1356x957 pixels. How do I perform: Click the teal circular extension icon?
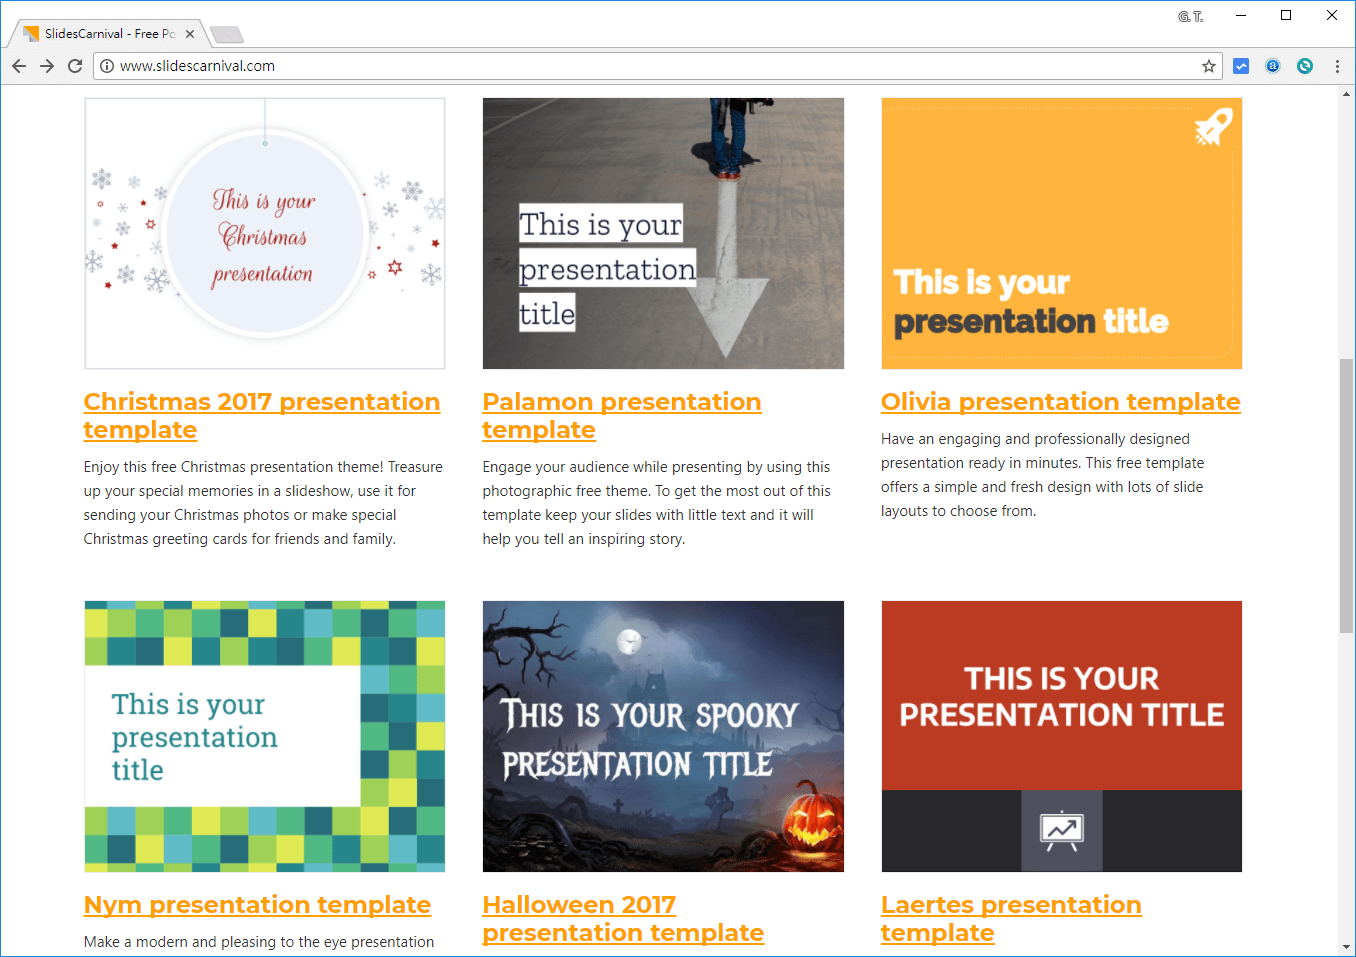click(1305, 66)
